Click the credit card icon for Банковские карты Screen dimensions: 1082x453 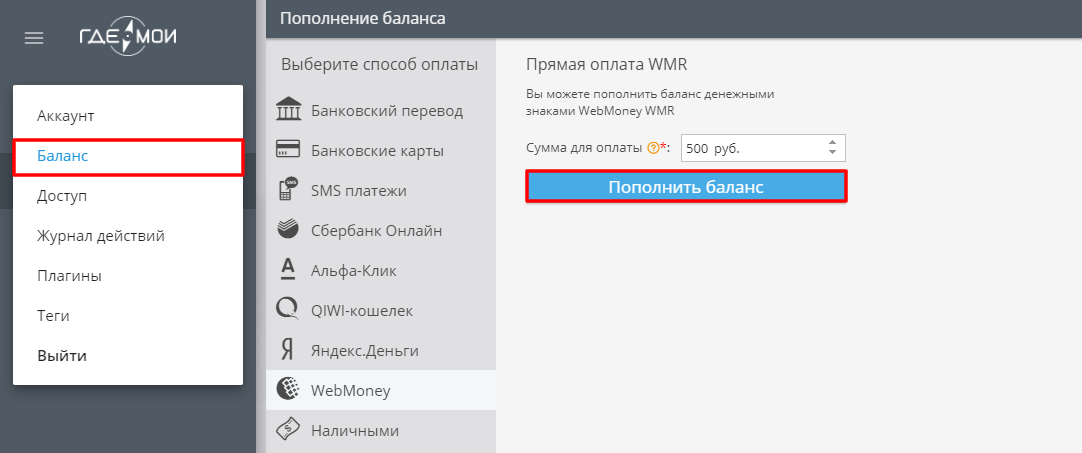tap(288, 150)
